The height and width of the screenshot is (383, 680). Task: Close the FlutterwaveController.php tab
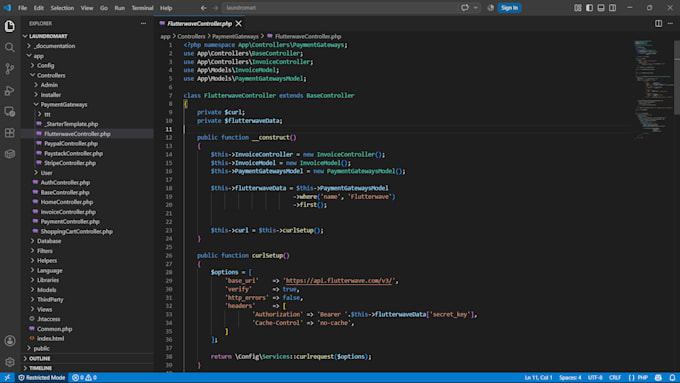(x=239, y=23)
